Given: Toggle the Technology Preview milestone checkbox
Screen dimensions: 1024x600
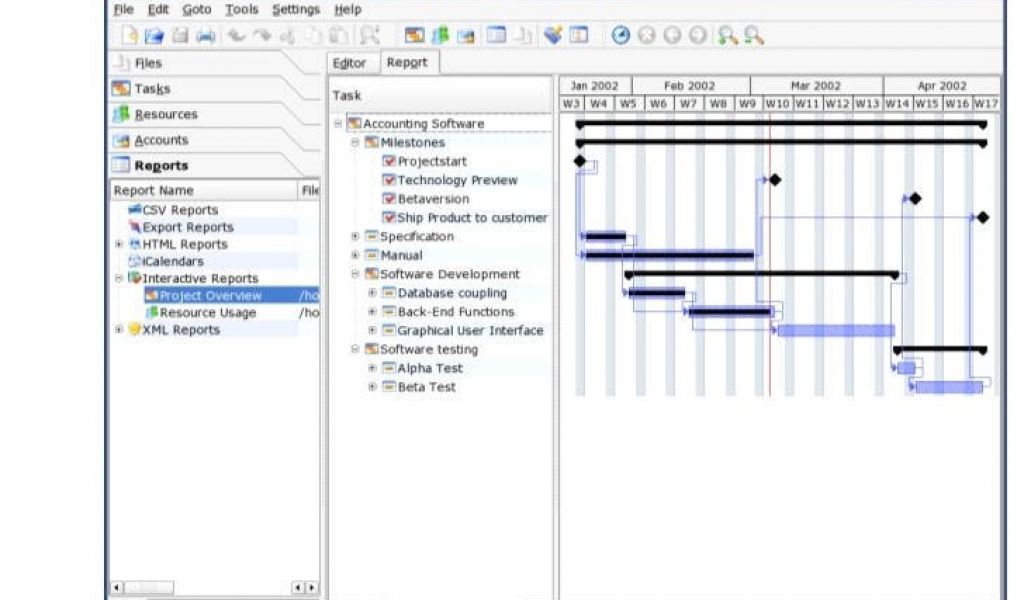Looking at the screenshot, I should [389, 180].
